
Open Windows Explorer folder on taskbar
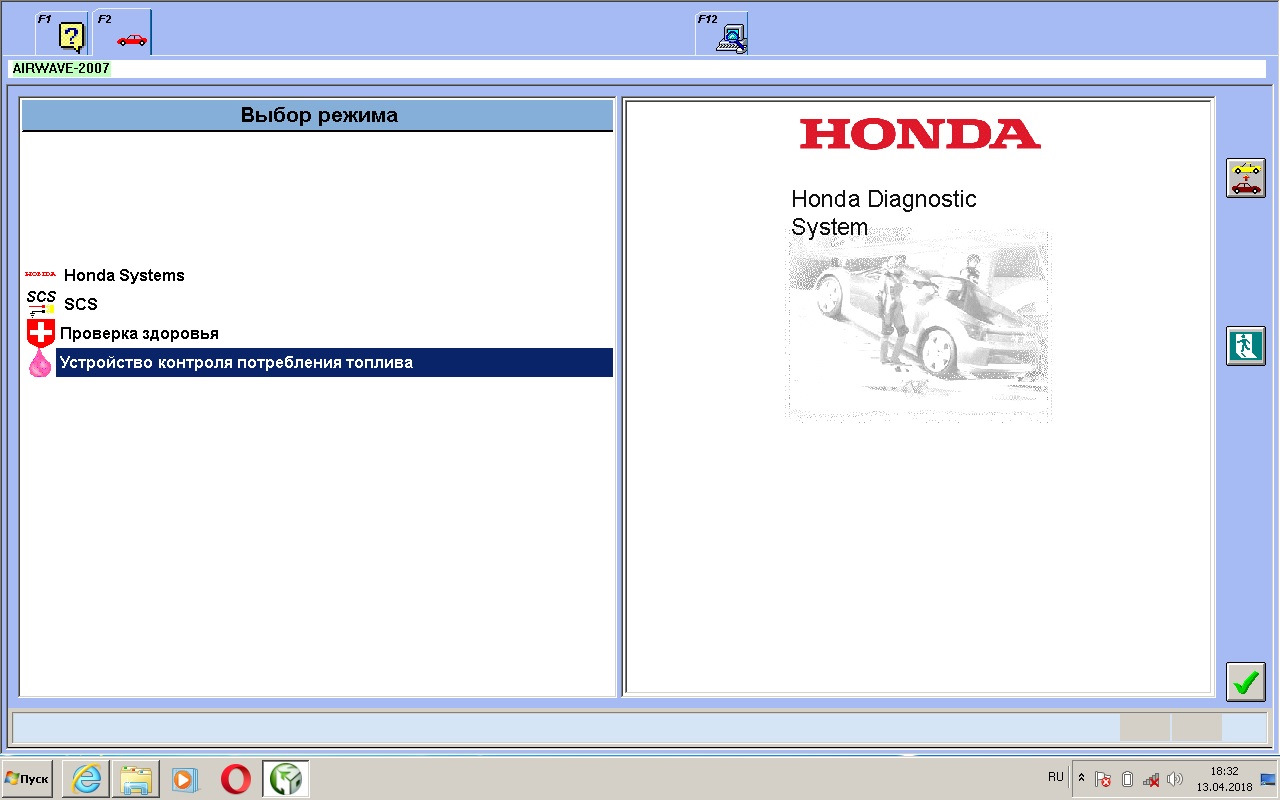(137, 779)
